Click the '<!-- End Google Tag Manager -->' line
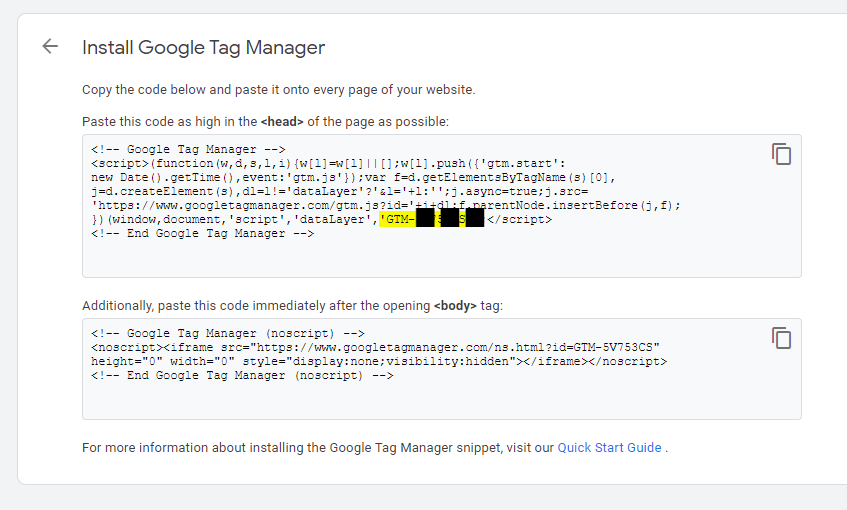 click(203, 234)
